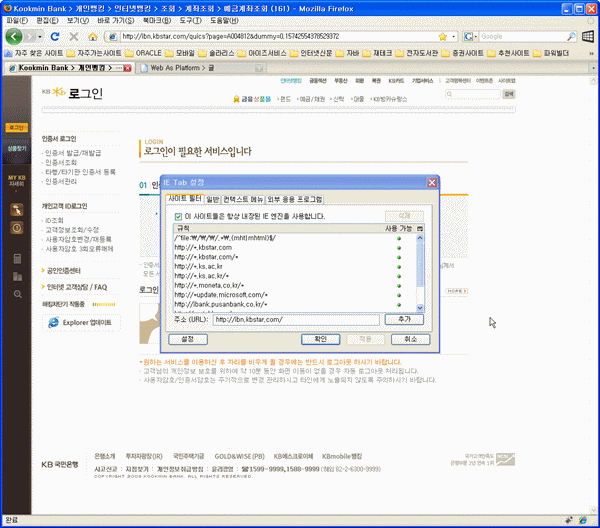Open the 모바일 bookmarks folder
Image resolution: width=600 pixels, height=528 pixels.
pyautogui.click(x=180, y=53)
